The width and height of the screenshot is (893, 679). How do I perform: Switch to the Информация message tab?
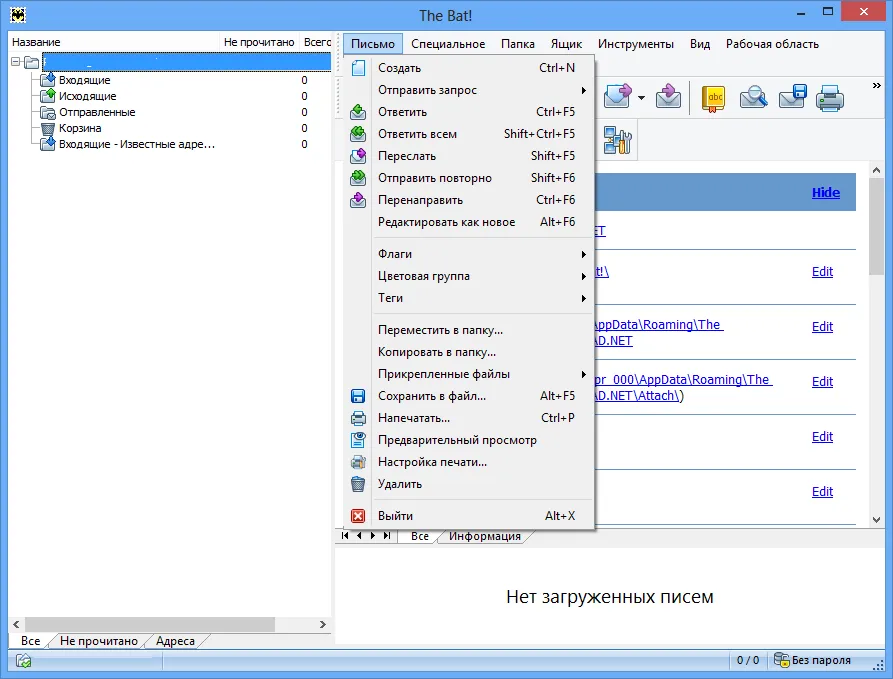[485, 536]
